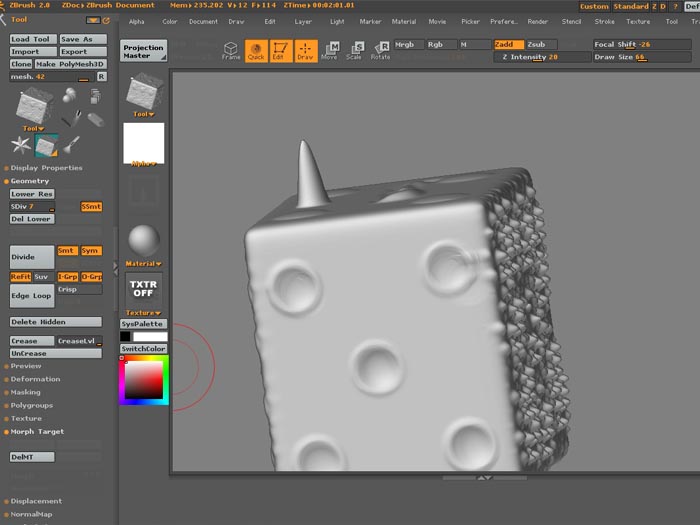Activate the Draw mode icon
The image size is (700, 525).
tap(306, 51)
